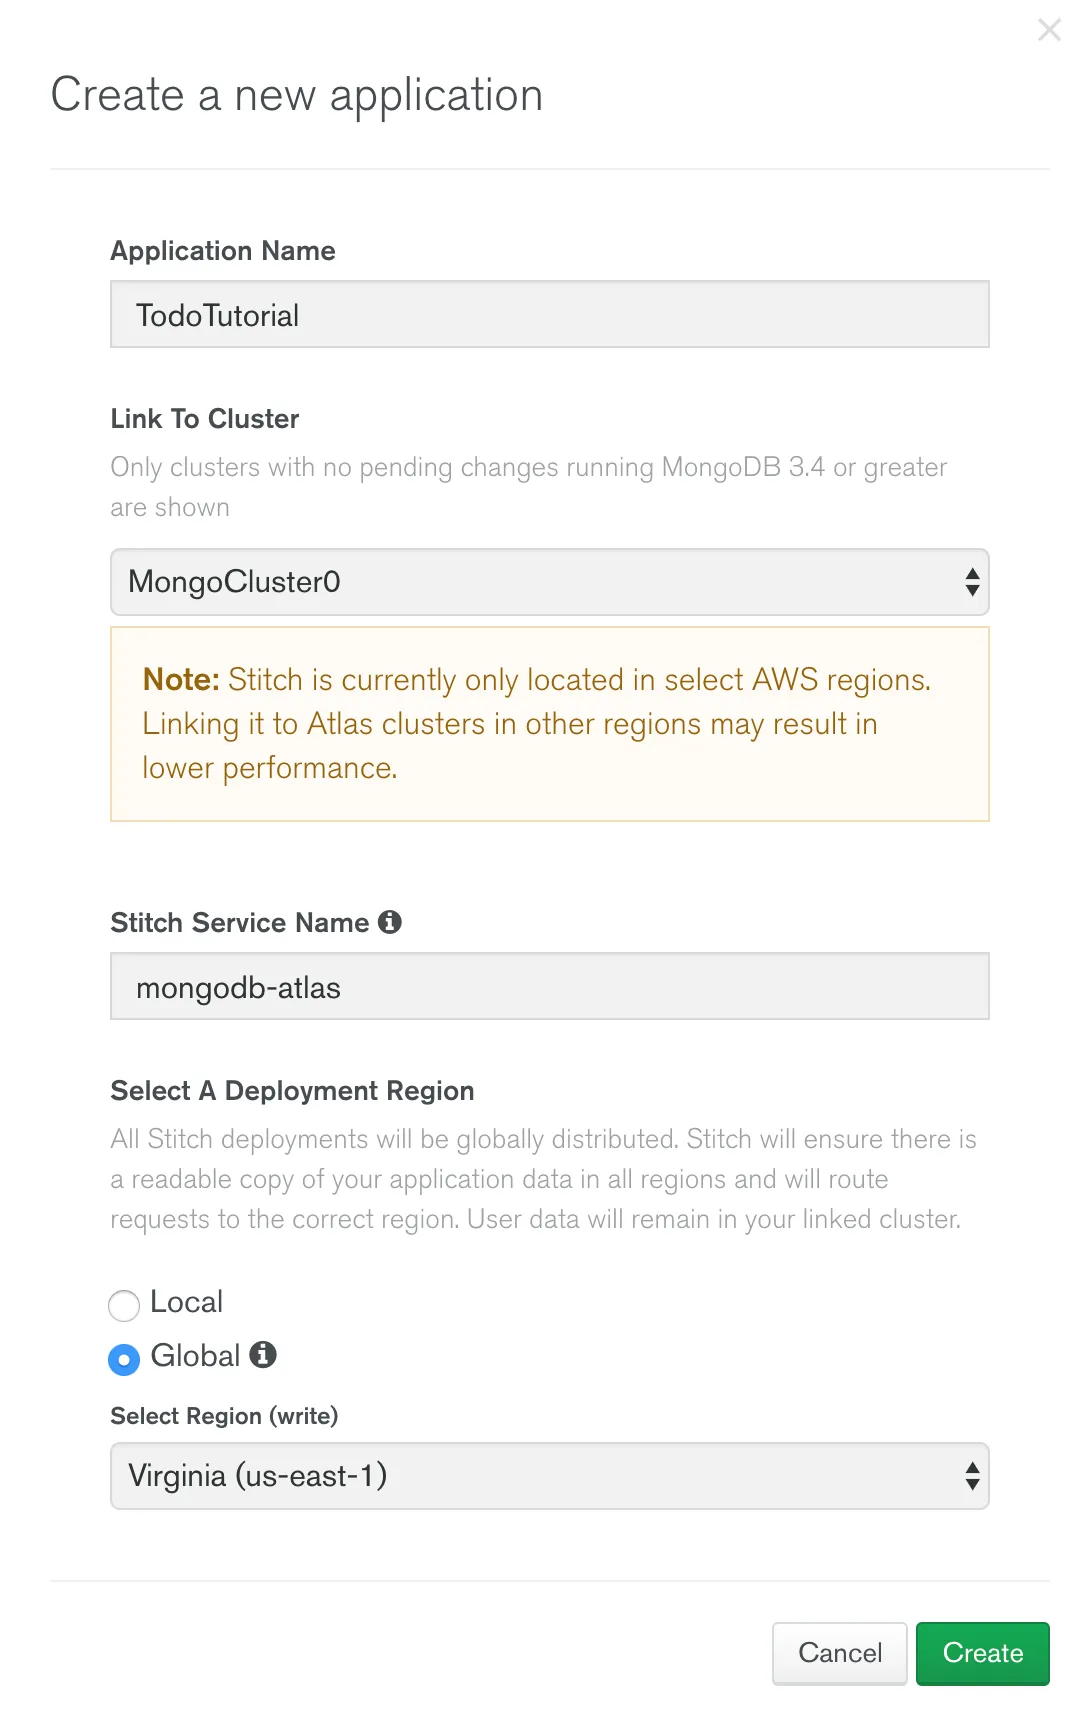The height and width of the screenshot is (1710, 1086).
Task: Click the Select A Deployment Region heading
Action: tap(292, 1090)
